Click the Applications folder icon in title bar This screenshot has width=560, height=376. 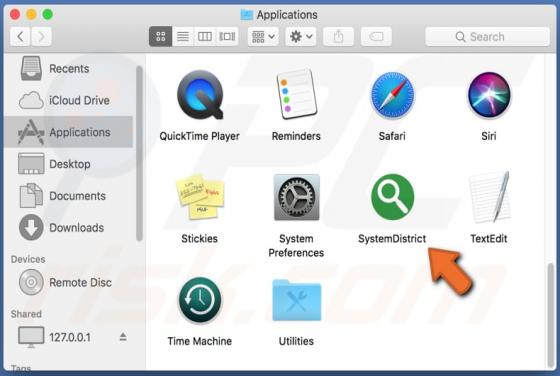(x=247, y=15)
